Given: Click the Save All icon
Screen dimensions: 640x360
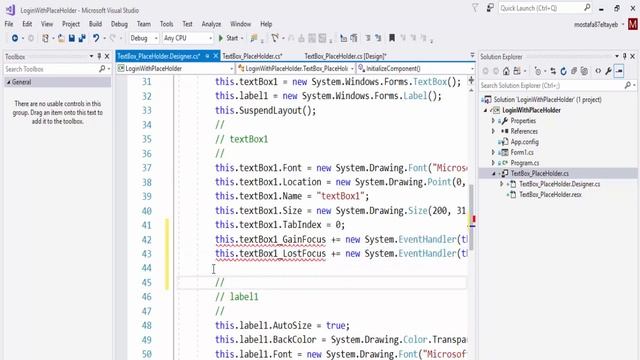Looking at the screenshot, I should [x=82, y=38].
